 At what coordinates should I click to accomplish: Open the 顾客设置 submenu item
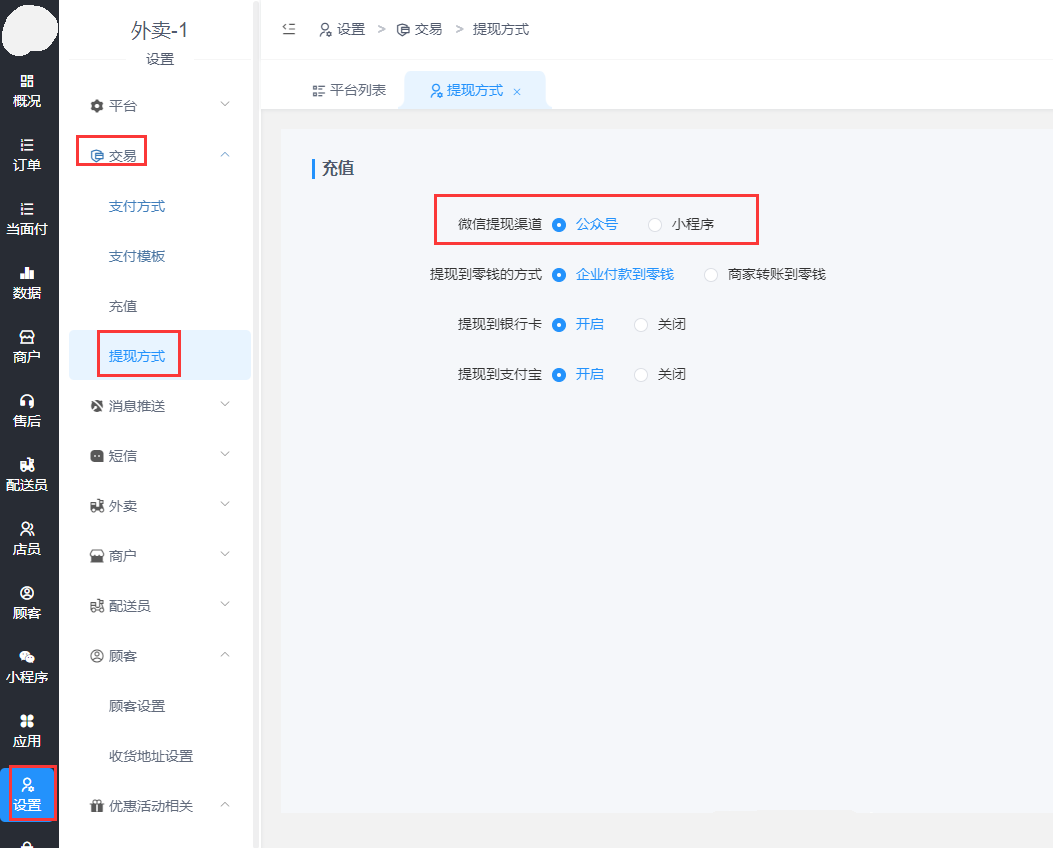tap(137, 706)
